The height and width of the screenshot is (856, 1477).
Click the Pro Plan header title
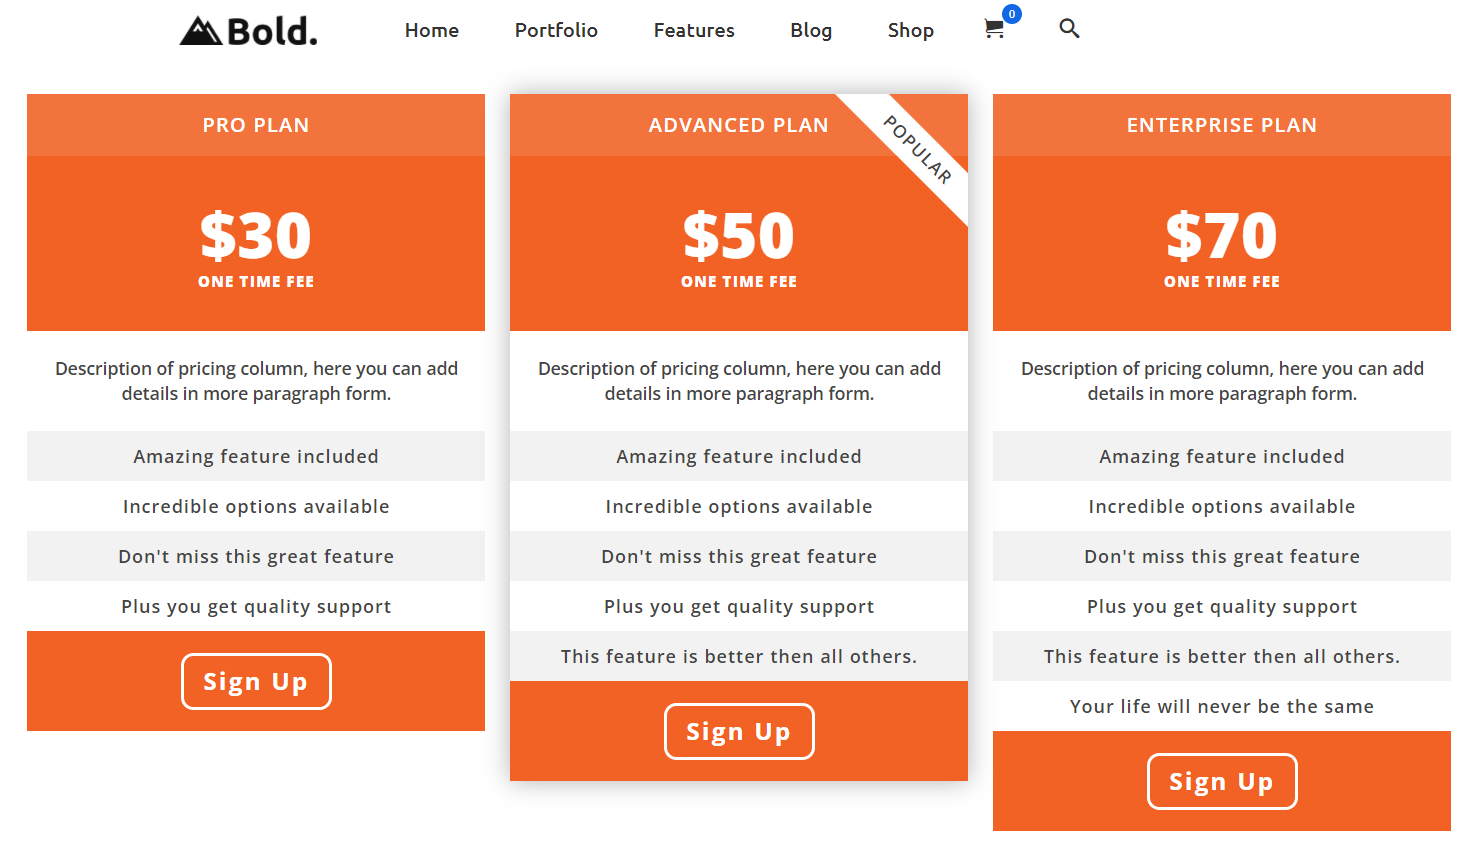click(x=256, y=125)
